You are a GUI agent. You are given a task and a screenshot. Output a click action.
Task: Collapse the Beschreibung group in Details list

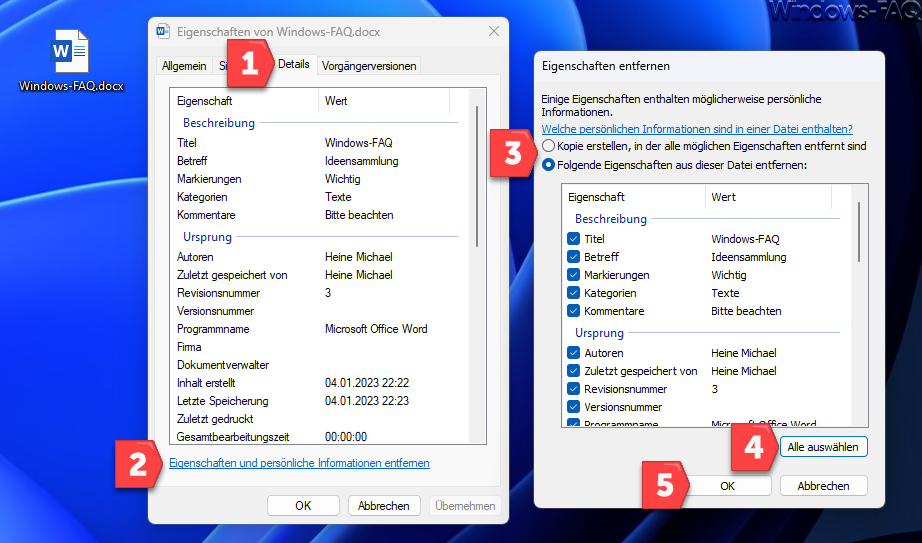[219, 123]
